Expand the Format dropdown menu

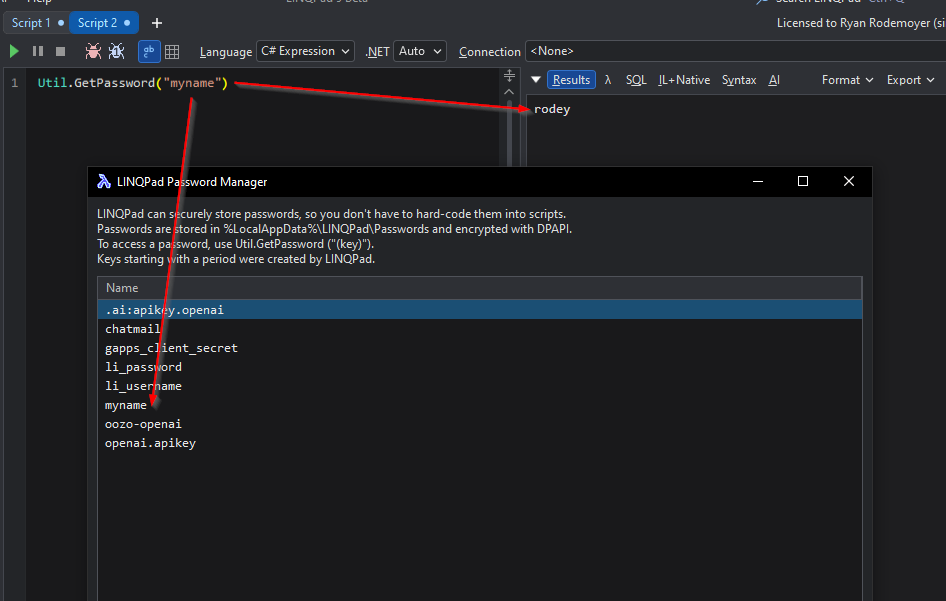[x=847, y=80]
